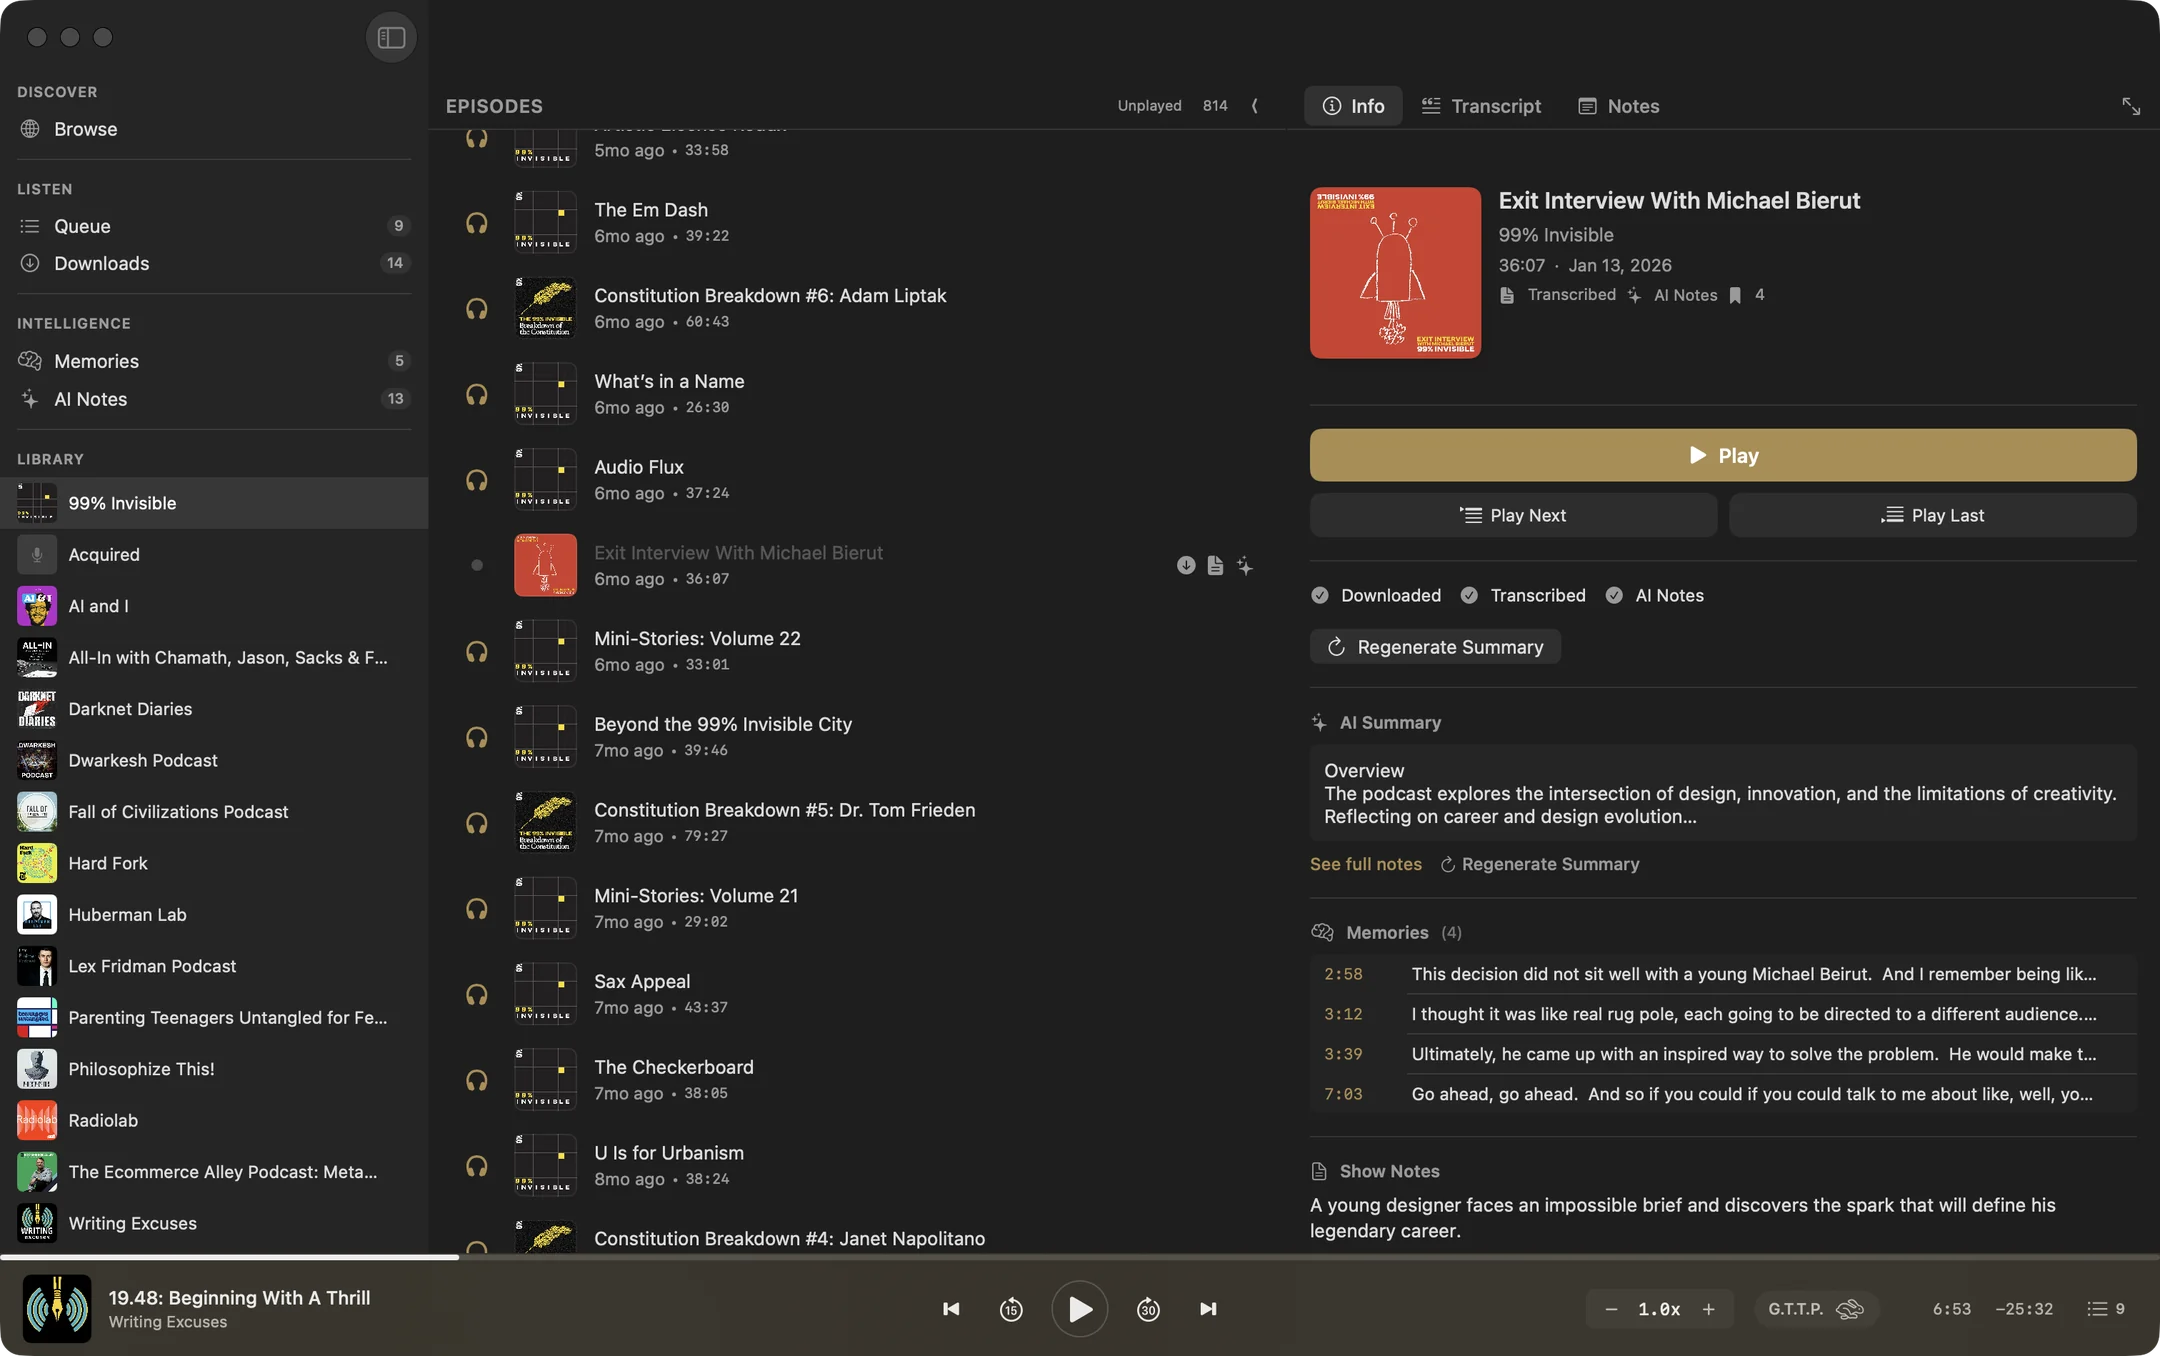This screenshot has width=2160, height=1356.
Task: Toggle the sidebar visibility button
Action: click(391, 37)
